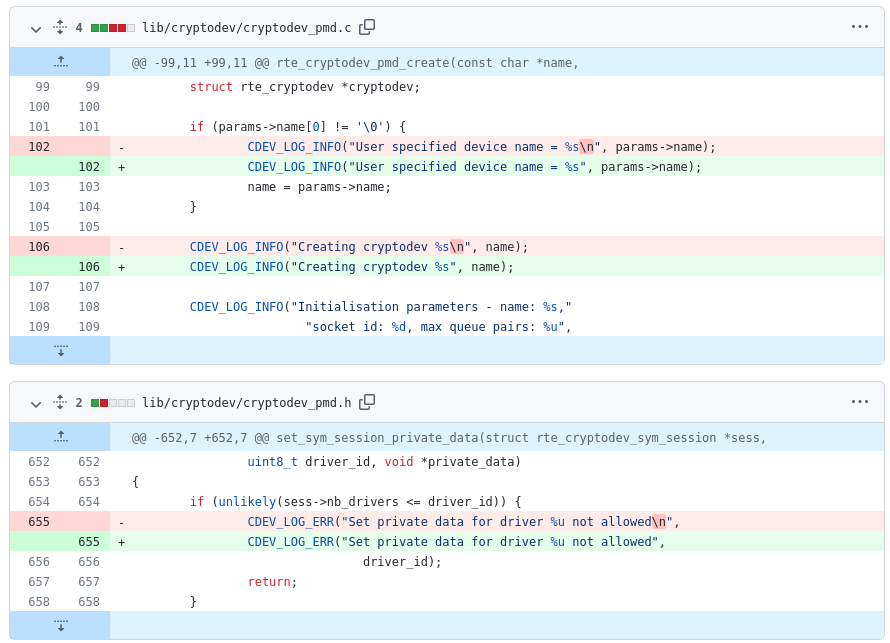Expand lines below the cryptodev_pmd.h diff
890x643 pixels.
(x=60, y=624)
